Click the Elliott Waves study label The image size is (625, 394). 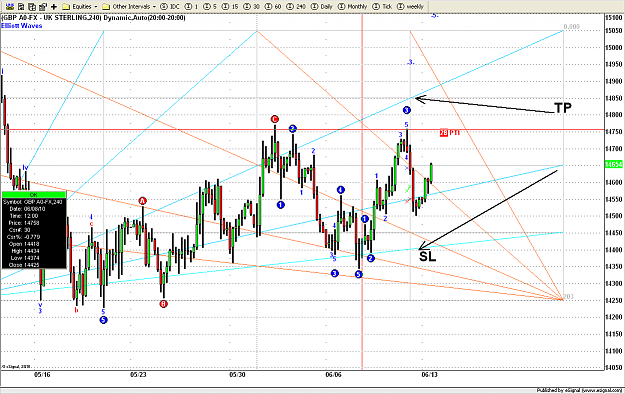[x=22, y=26]
